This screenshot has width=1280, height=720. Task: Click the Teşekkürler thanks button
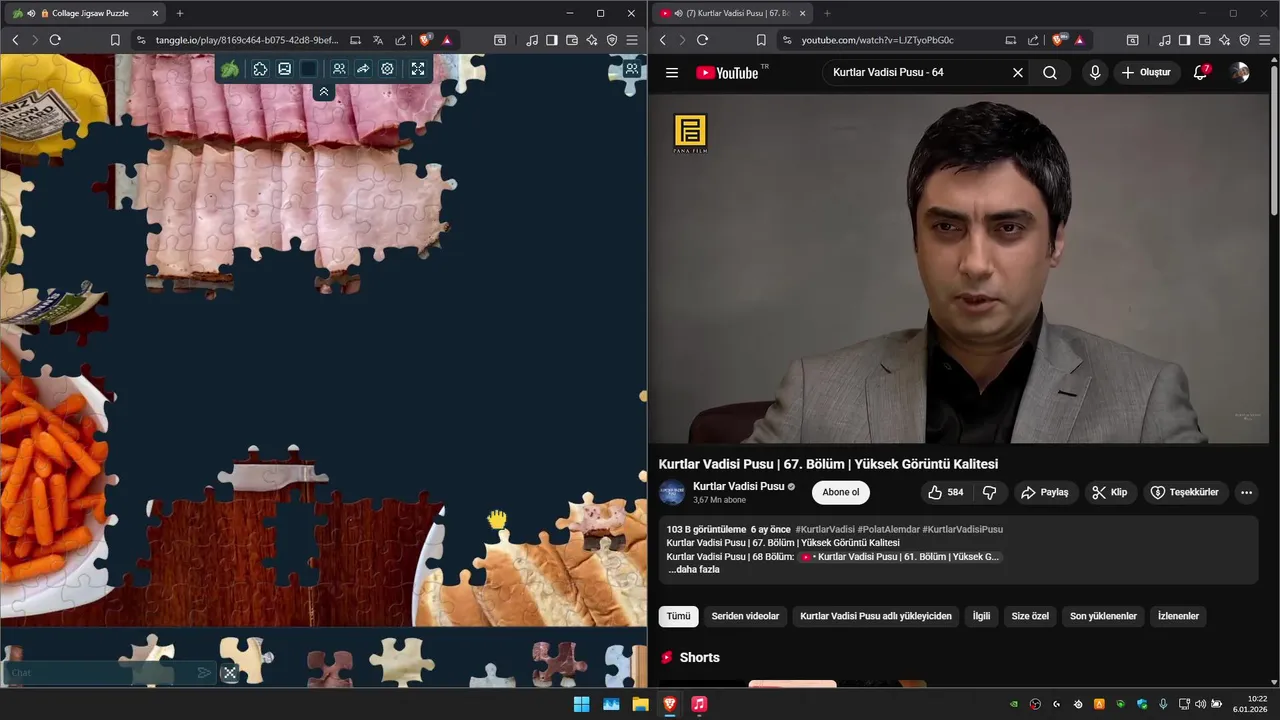[1185, 492]
